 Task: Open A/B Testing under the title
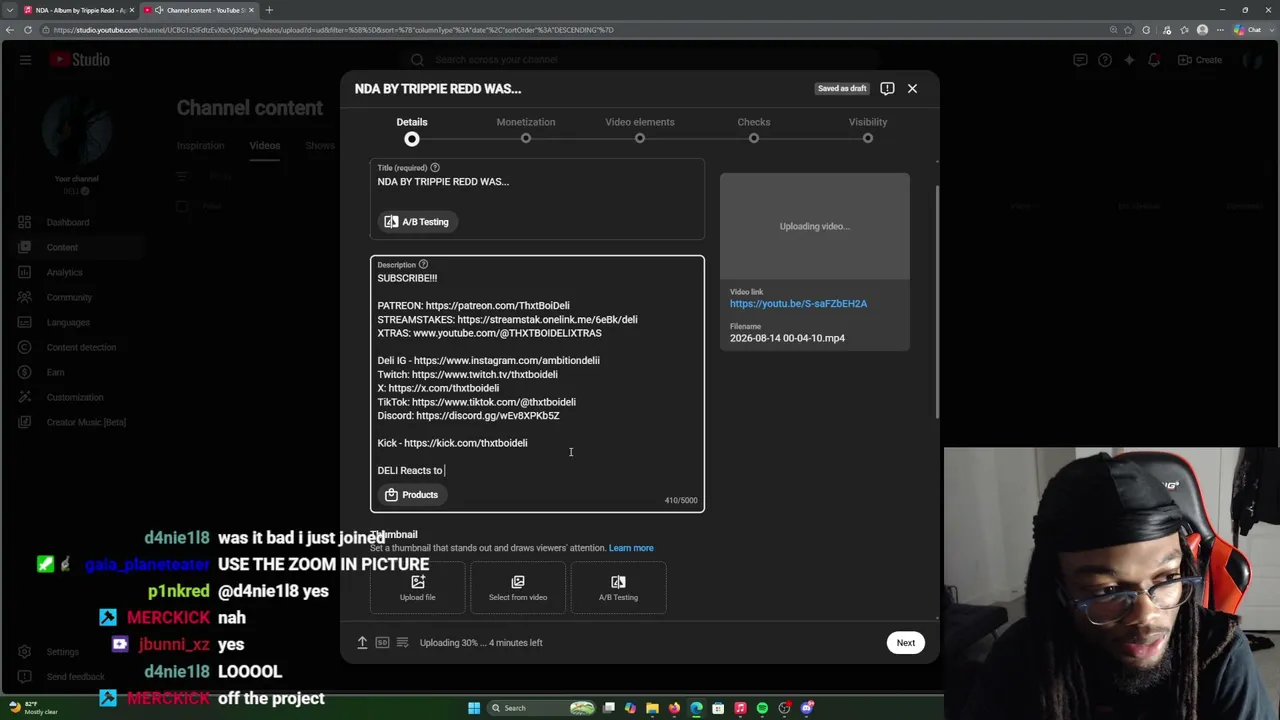point(417,222)
